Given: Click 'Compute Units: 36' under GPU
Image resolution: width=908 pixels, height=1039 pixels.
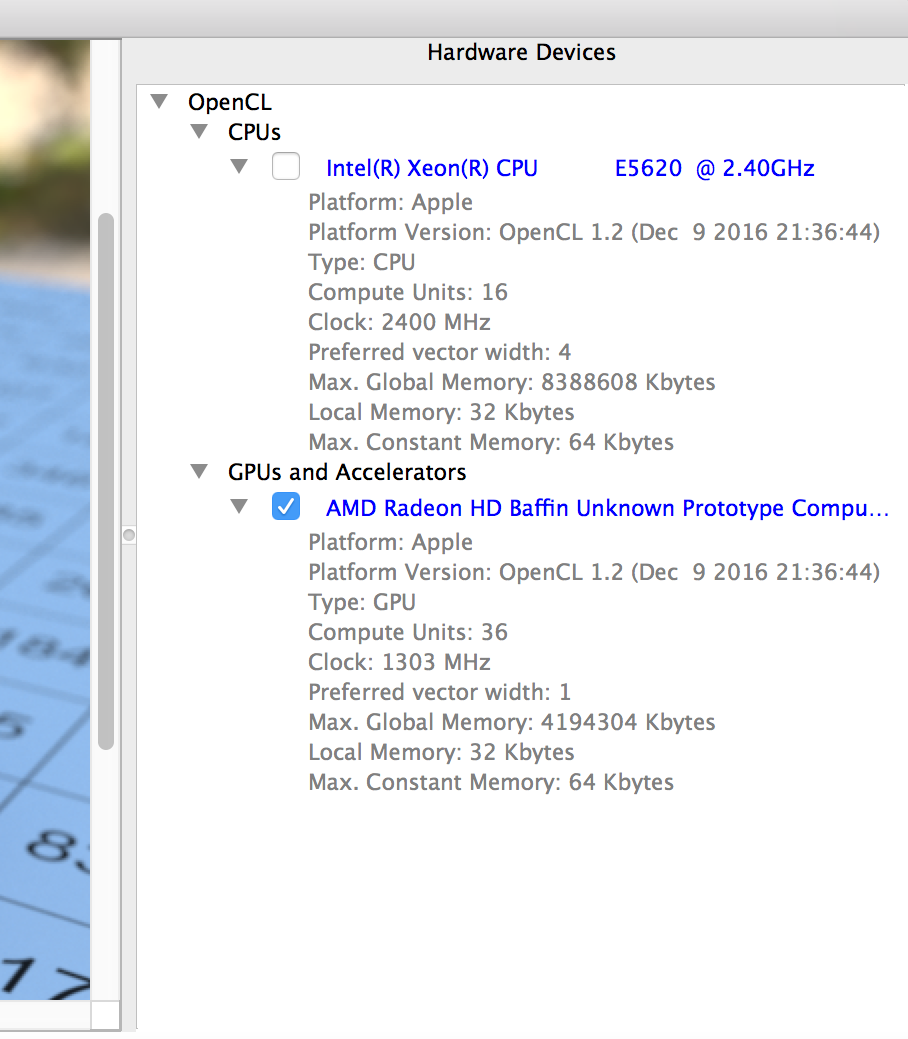Looking at the screenshot, I should [408, 632].
